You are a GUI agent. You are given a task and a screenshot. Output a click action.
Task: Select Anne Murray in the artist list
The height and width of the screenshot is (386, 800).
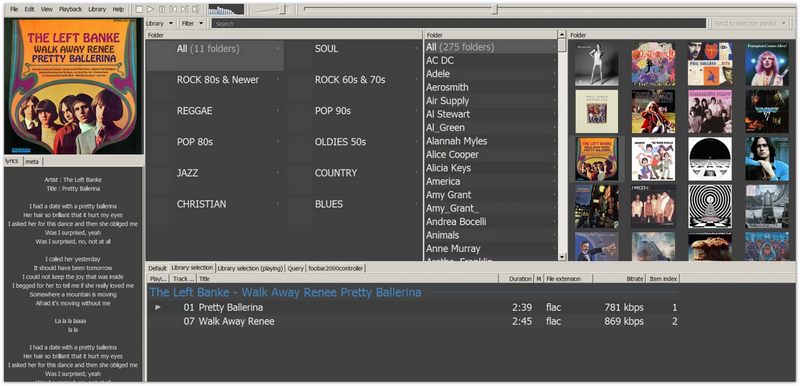coord(491,249)
